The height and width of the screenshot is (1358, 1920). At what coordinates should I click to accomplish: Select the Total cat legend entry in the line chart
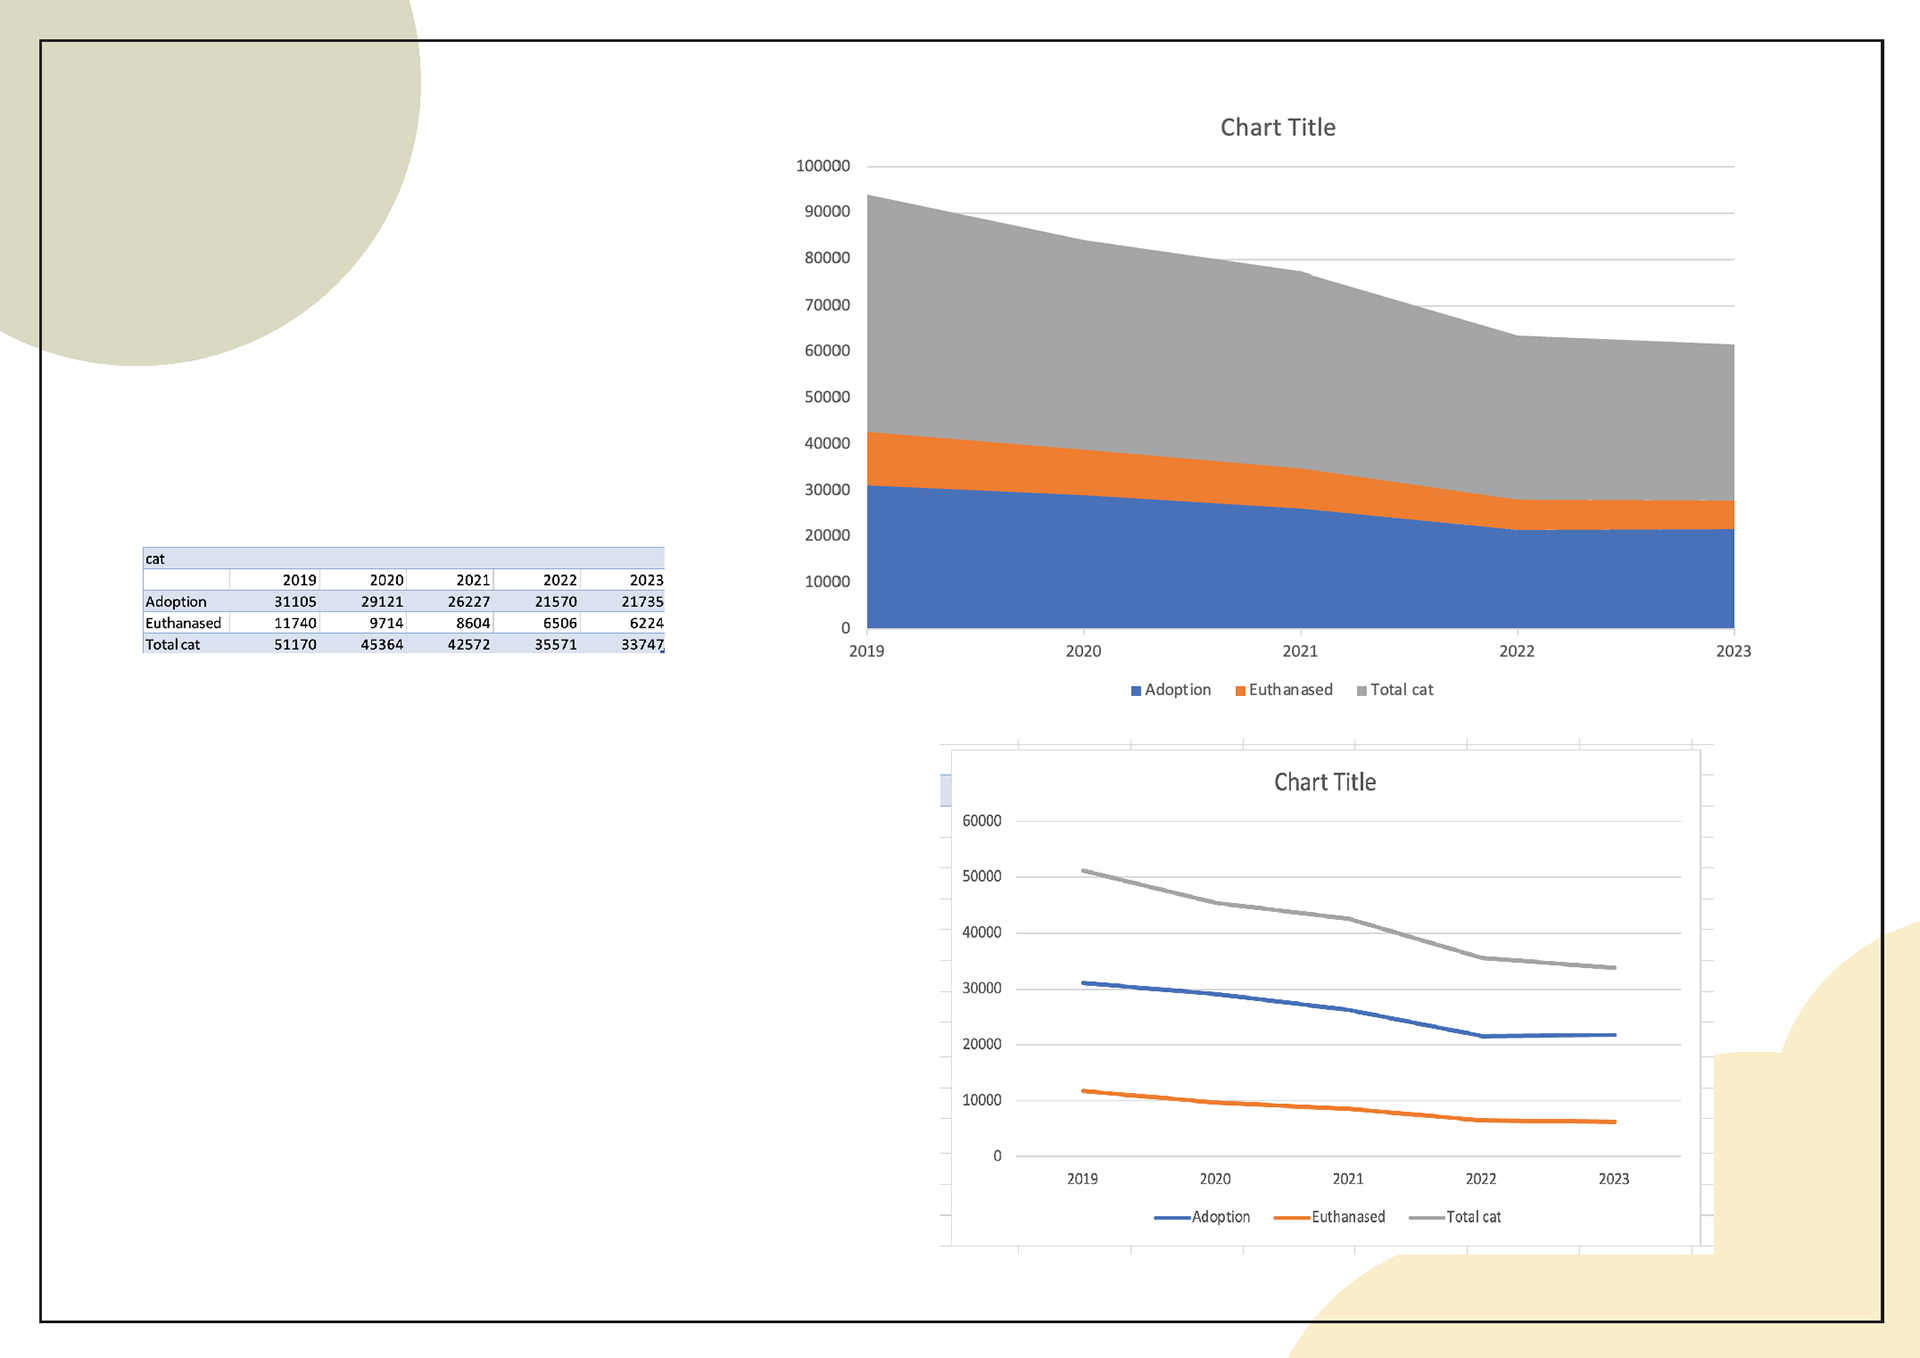tap(1454, 1217)
